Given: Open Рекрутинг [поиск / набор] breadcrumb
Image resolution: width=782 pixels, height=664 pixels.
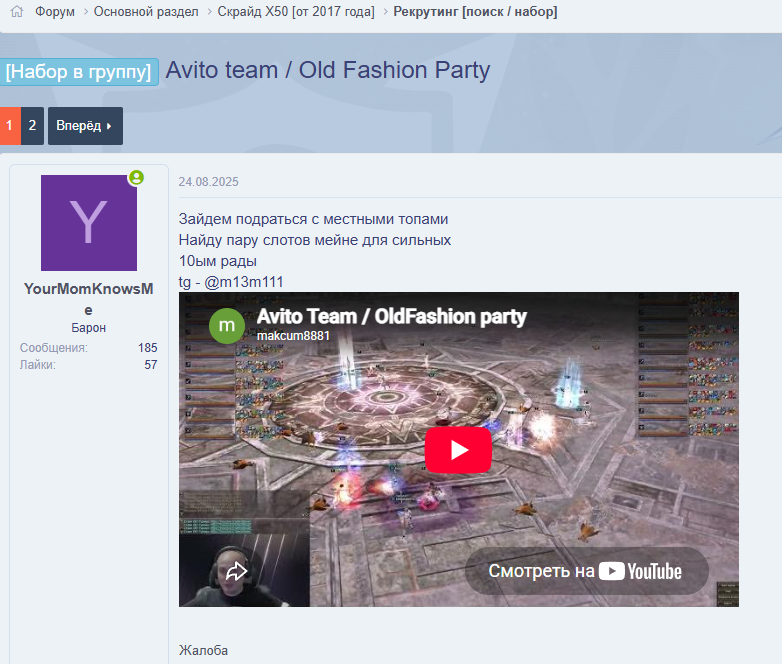Looking at the screenshot, I should tap(475, 11).
